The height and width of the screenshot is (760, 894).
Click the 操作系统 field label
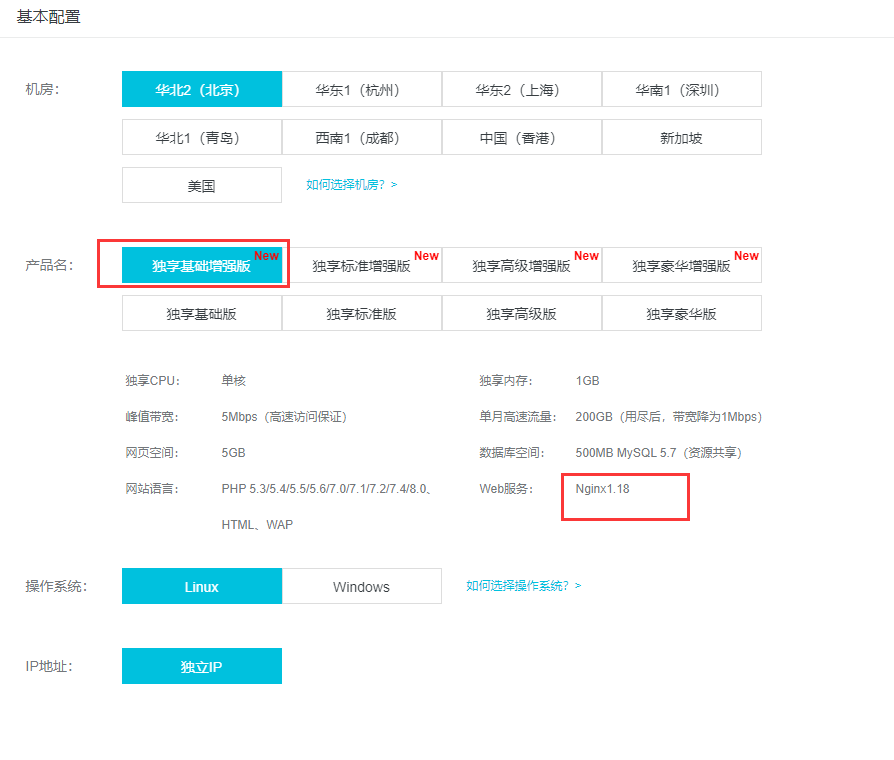click(x=56, y=586)
